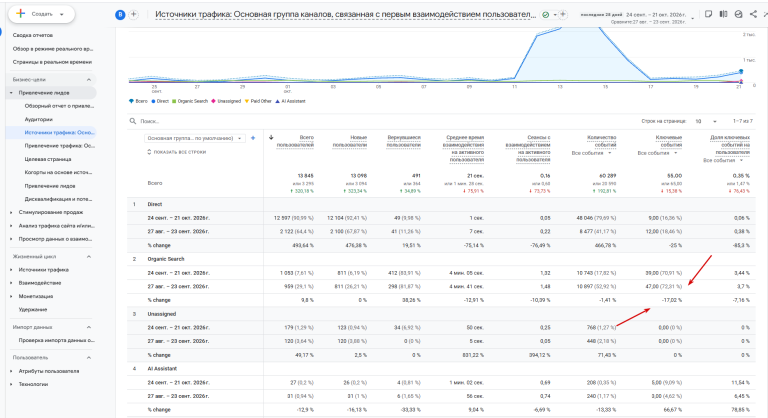Click the Organic Search row label
Viewport: 768px width, 418px height.
pyautogui.click(x=166, y=259)
